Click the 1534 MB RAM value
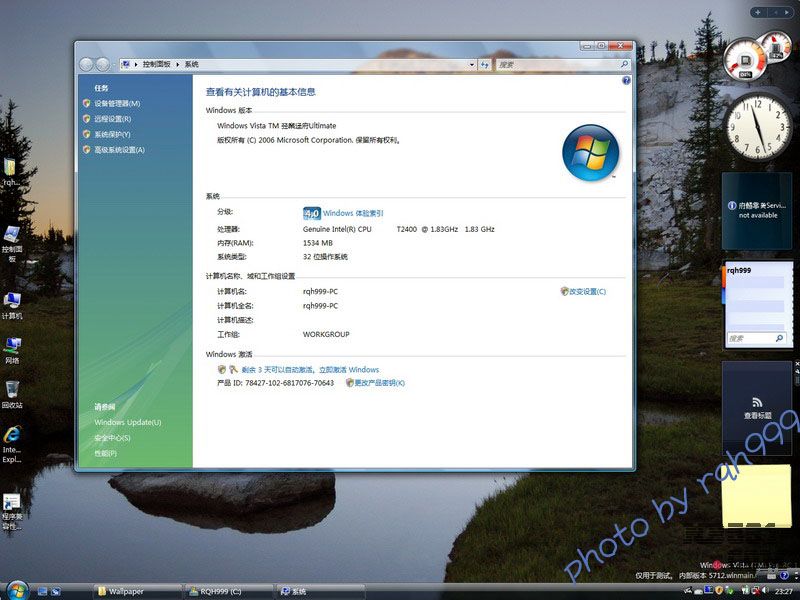Viewport: 800px width, 600px height. point(318,243)
